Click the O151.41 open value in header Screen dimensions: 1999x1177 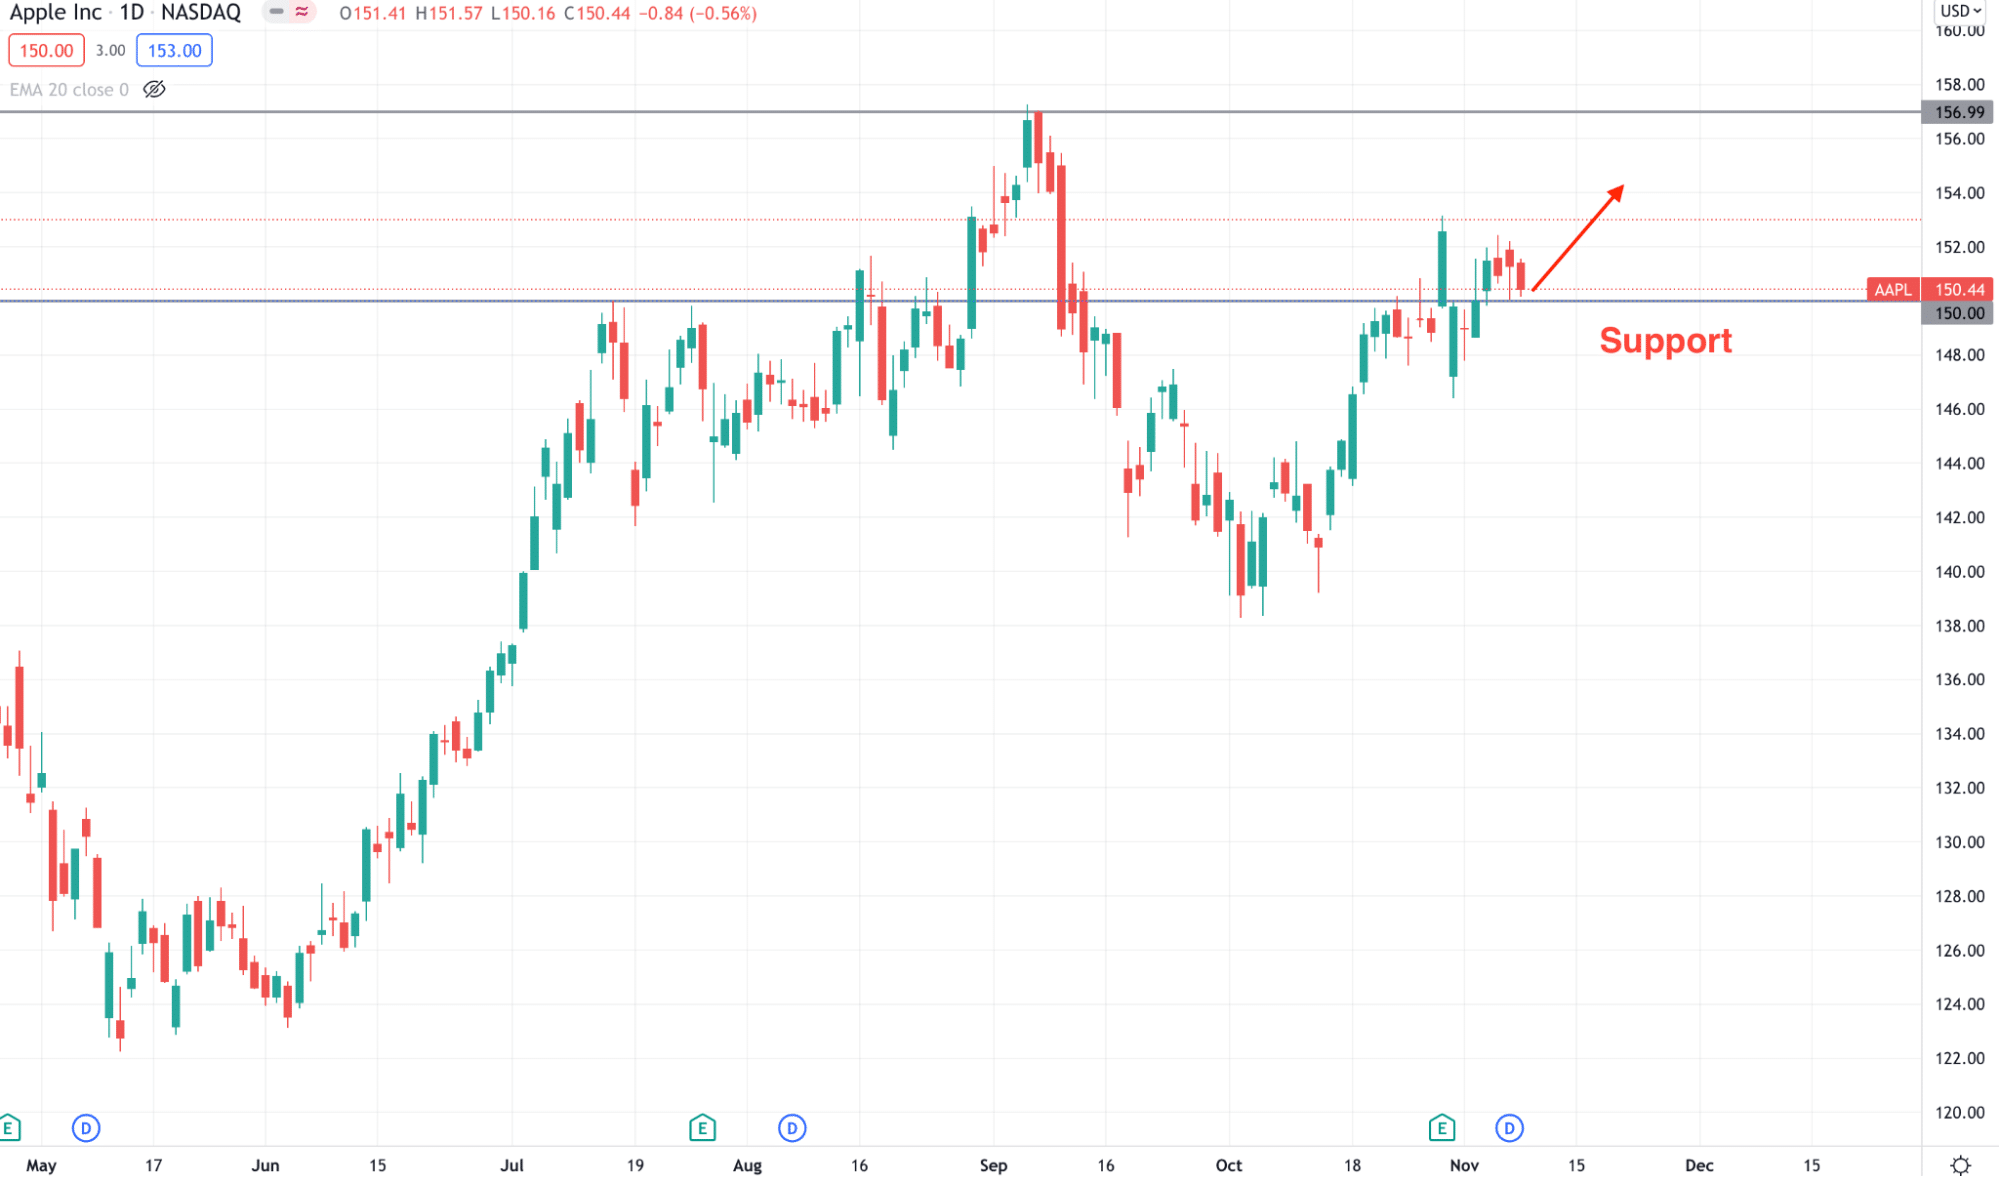click(373, 14)
